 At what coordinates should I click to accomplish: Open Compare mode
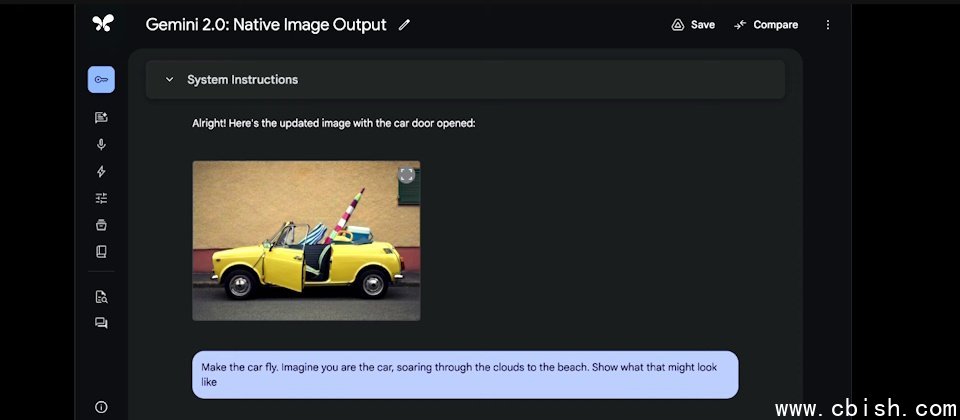(766, 25)
